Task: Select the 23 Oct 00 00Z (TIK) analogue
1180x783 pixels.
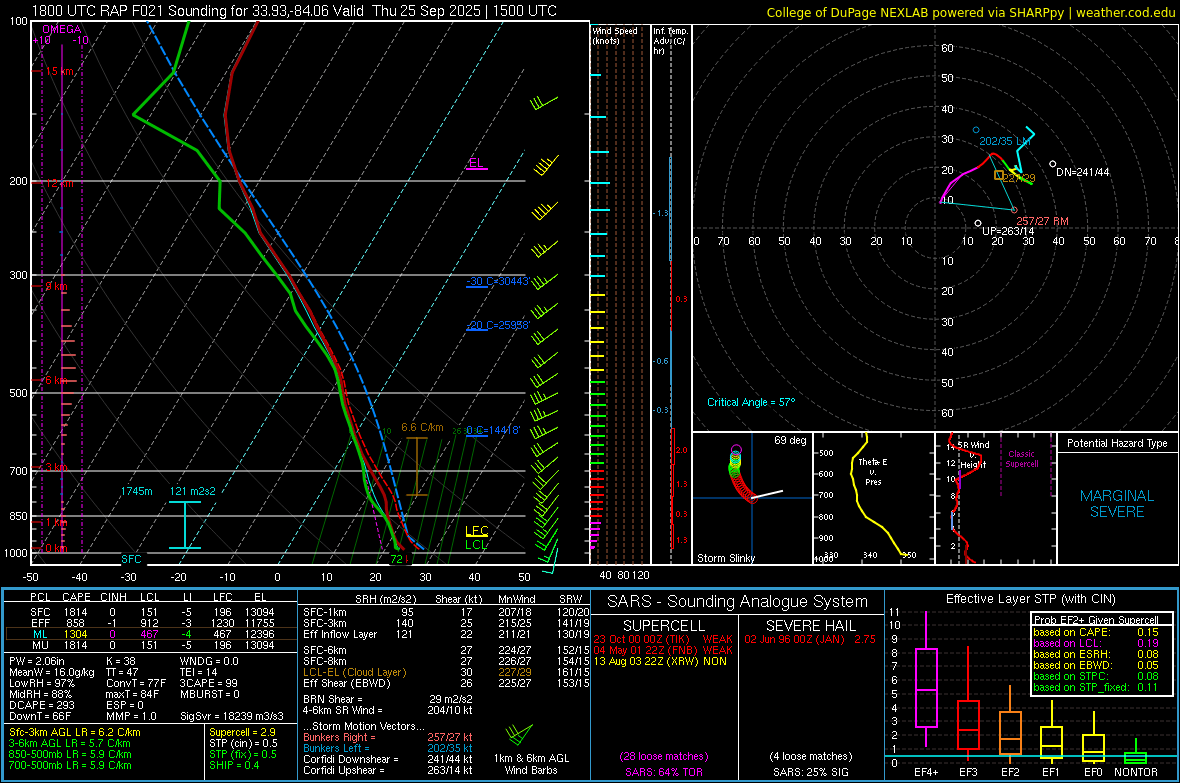Action: coord(663,639)
